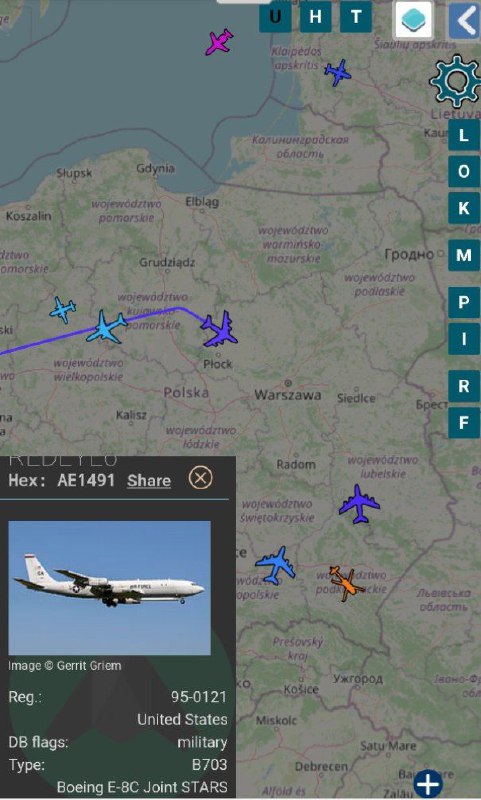Toggle the U button at the top
The image size is (481, 800).
pos(275,17)
